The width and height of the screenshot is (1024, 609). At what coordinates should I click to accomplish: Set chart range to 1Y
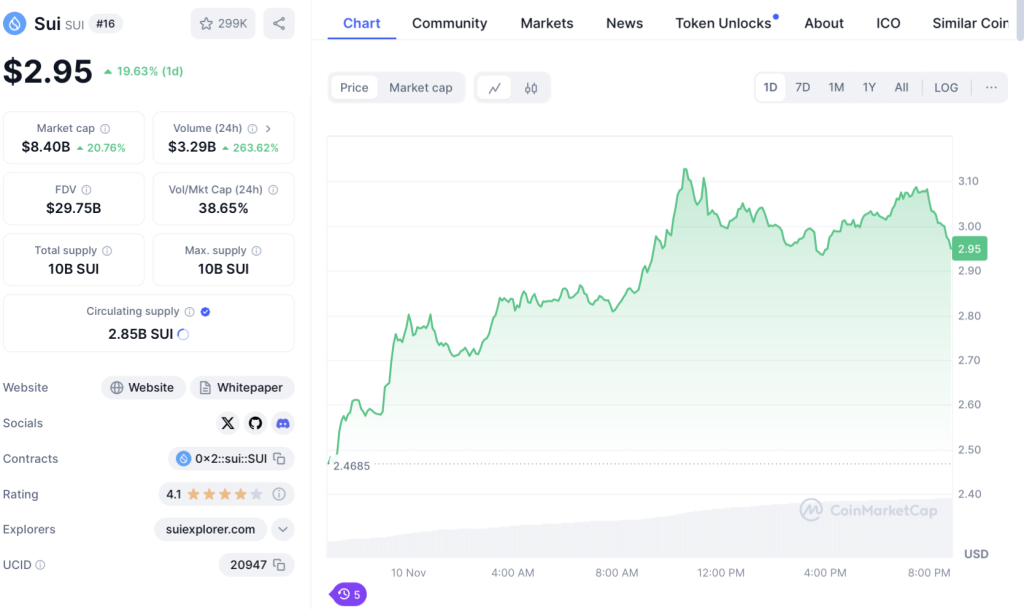(x=869, y=87)
